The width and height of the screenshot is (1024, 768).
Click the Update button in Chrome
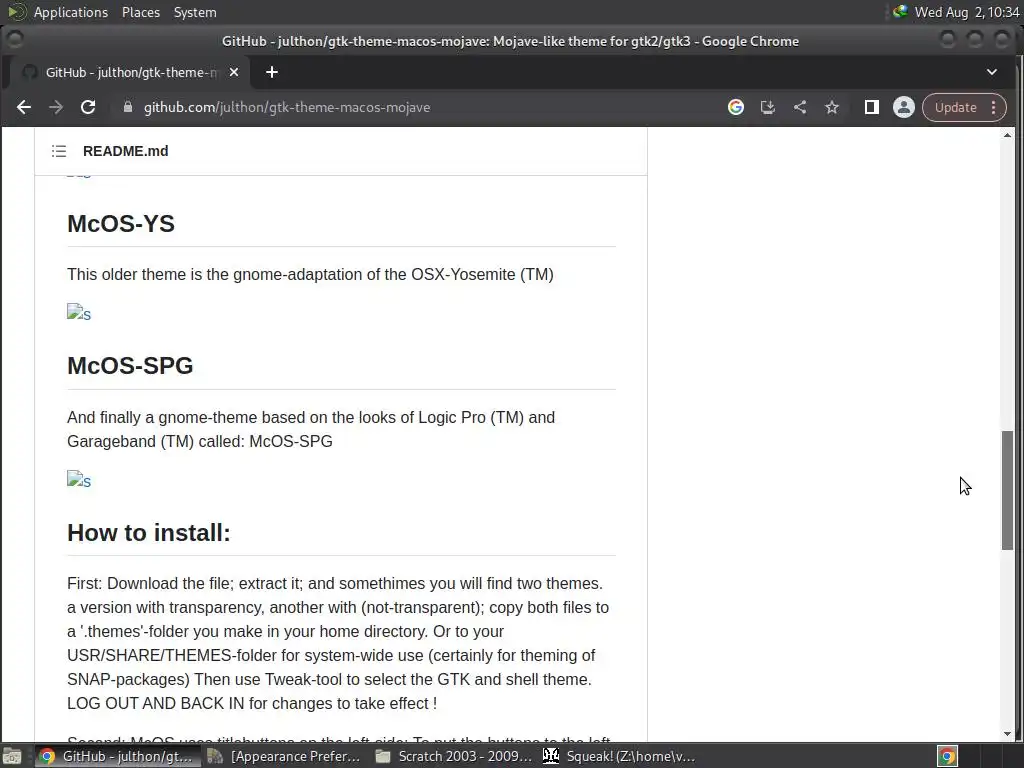[955, 107]
